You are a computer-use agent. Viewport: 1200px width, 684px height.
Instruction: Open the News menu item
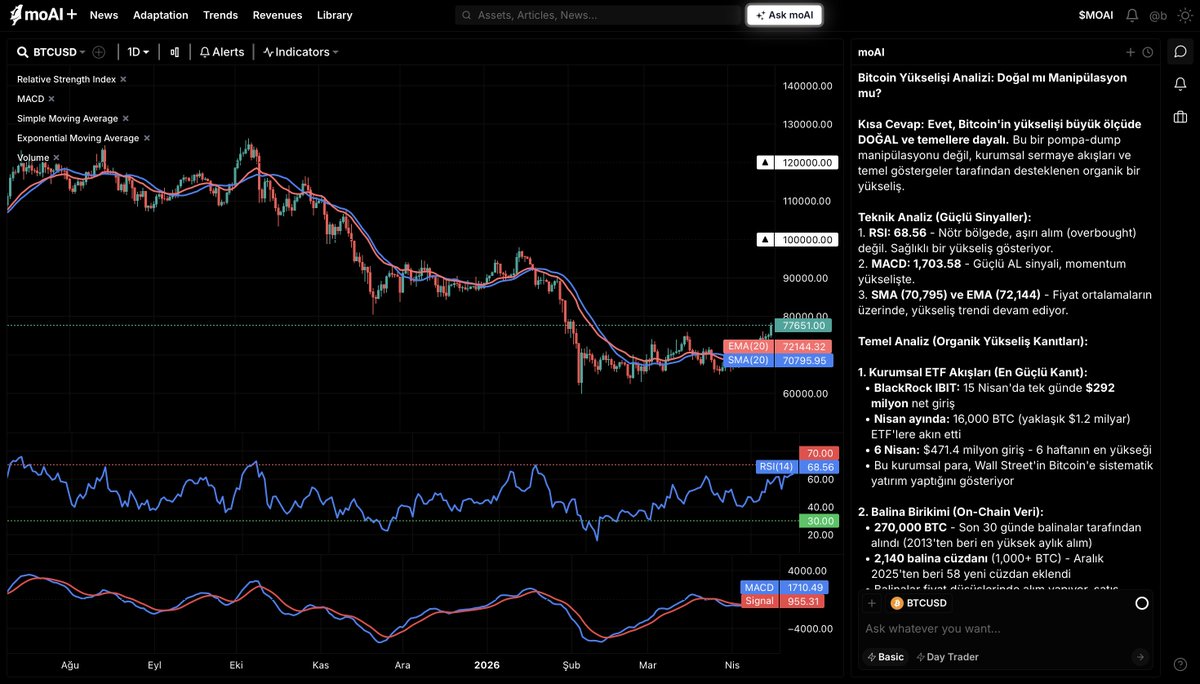104,15
